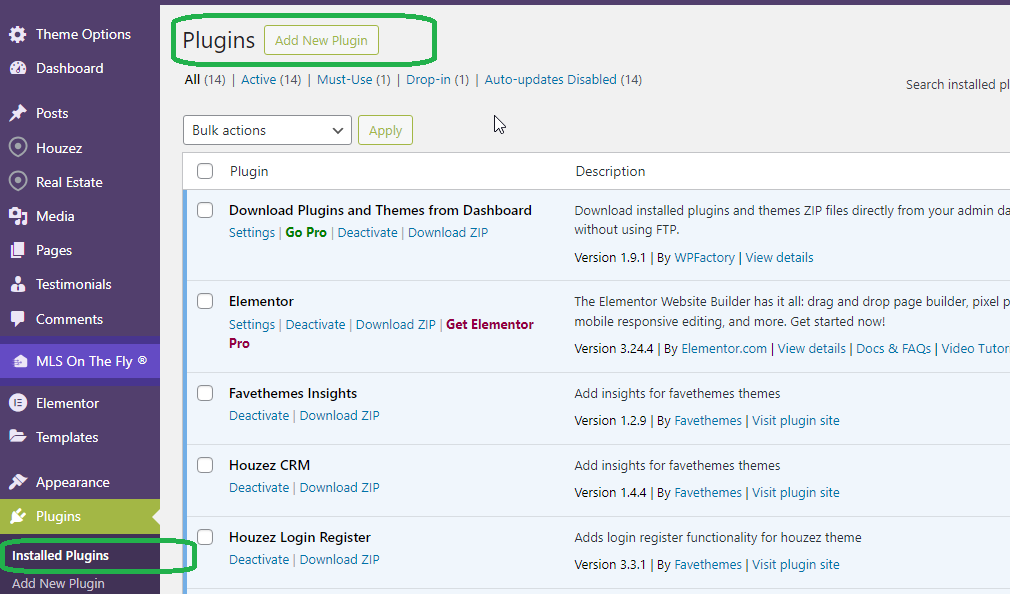The width and height of the screenshot is (1010, 594).
Task: Filter plugins by Must-Use
Action: click(x=345, y=79)
